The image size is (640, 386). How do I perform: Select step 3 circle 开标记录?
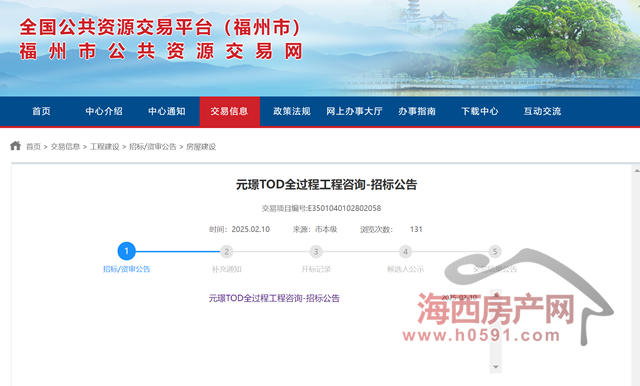point(316,252)
